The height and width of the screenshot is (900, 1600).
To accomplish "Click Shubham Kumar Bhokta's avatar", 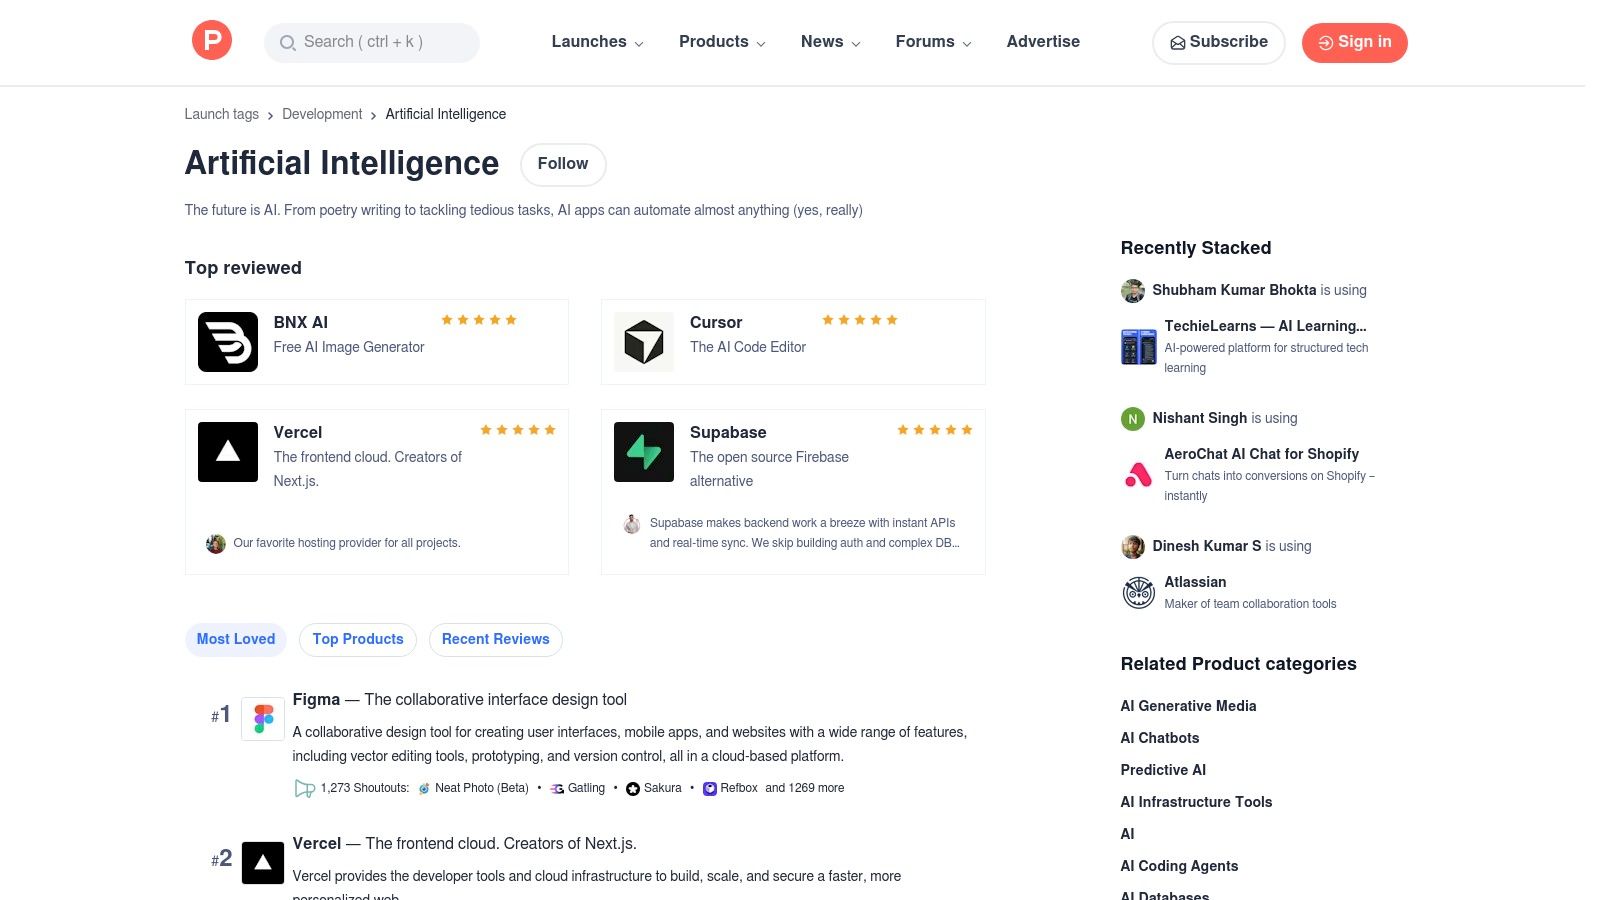I will click(1133, 291).
